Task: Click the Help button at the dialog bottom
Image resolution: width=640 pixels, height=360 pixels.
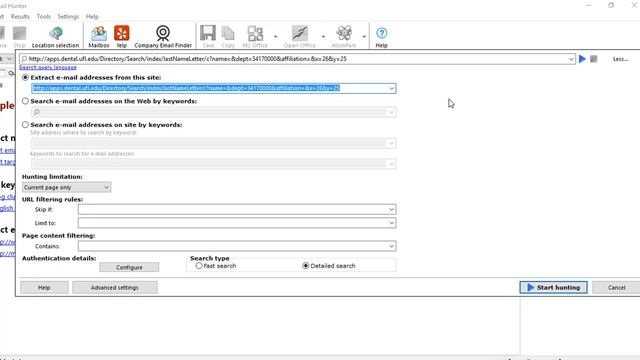Action: [44, 287]
